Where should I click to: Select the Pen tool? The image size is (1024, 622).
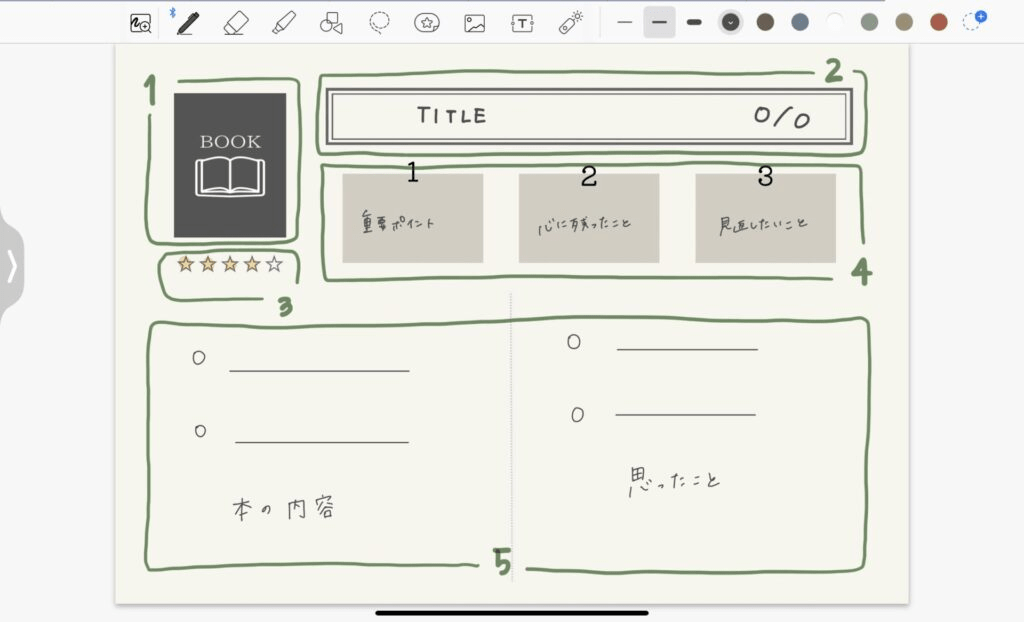pos(187,24)
